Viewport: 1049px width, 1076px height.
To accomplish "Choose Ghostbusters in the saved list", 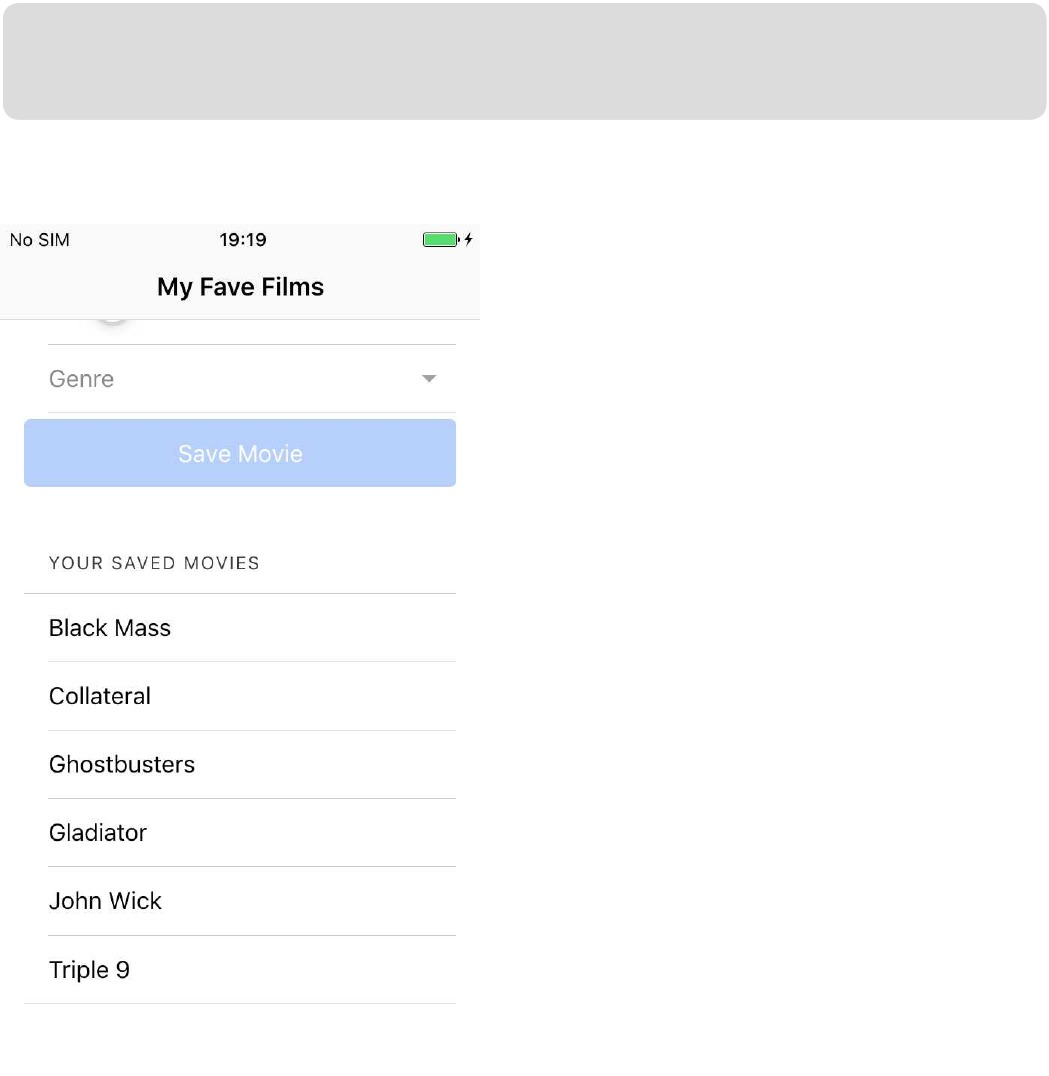I will 240,764.
